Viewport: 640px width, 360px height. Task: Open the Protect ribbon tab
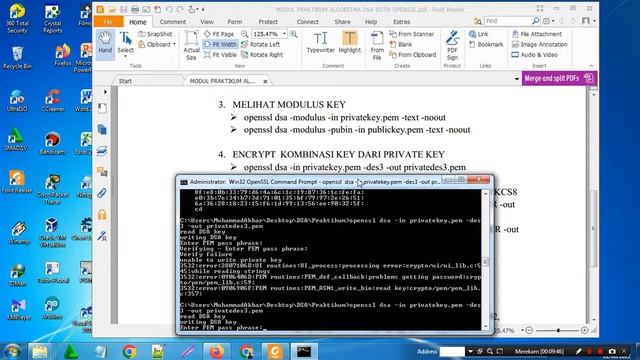tap(268, 22)
